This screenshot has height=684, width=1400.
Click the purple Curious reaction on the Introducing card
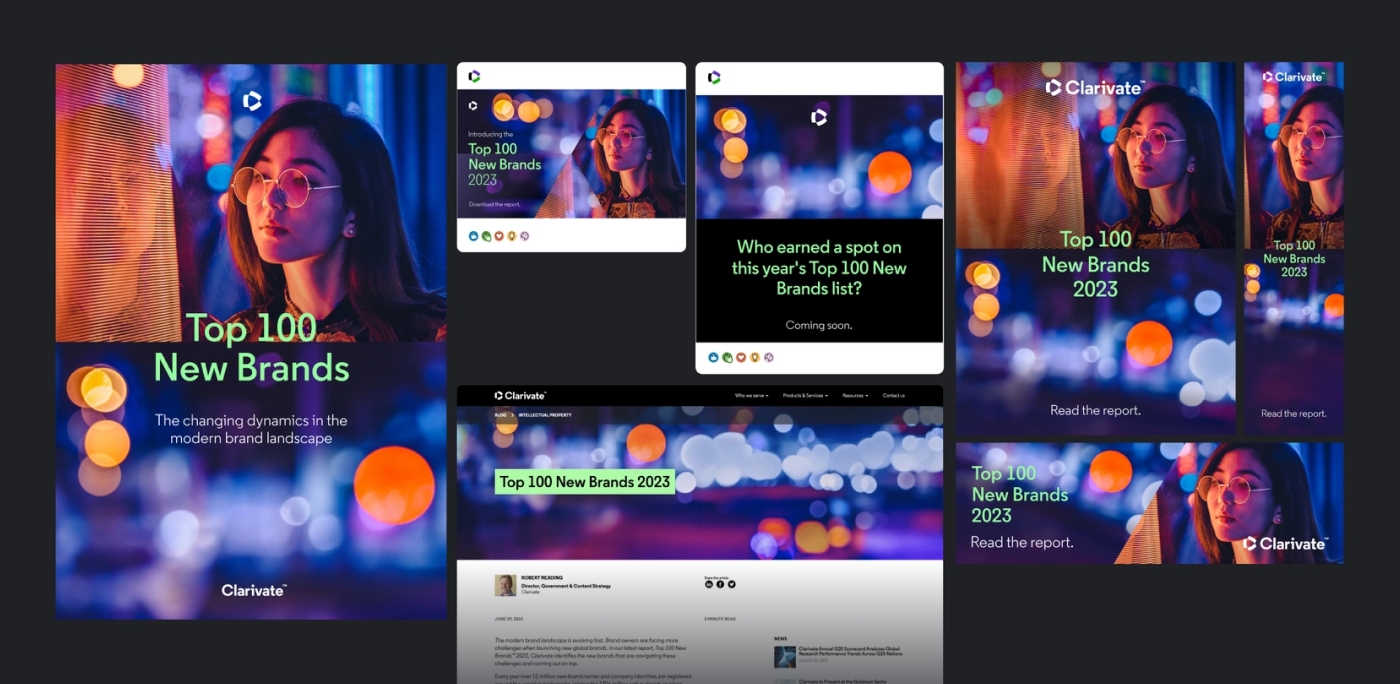coord(525,236)
